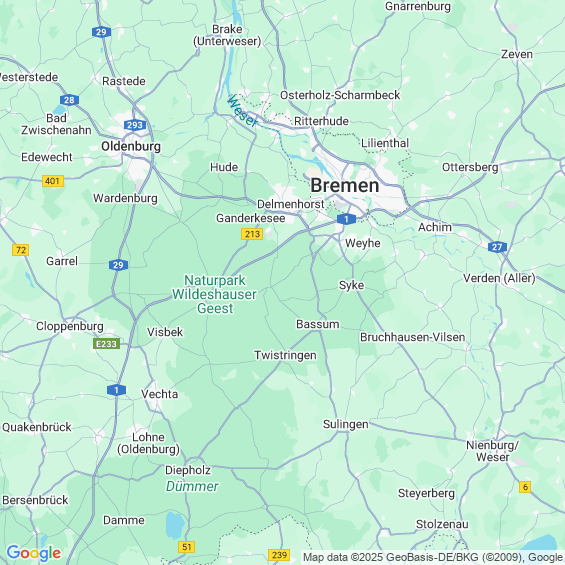
Task: Click the yellow 6 road marker near Nienburg
Action: pos(525,487)
